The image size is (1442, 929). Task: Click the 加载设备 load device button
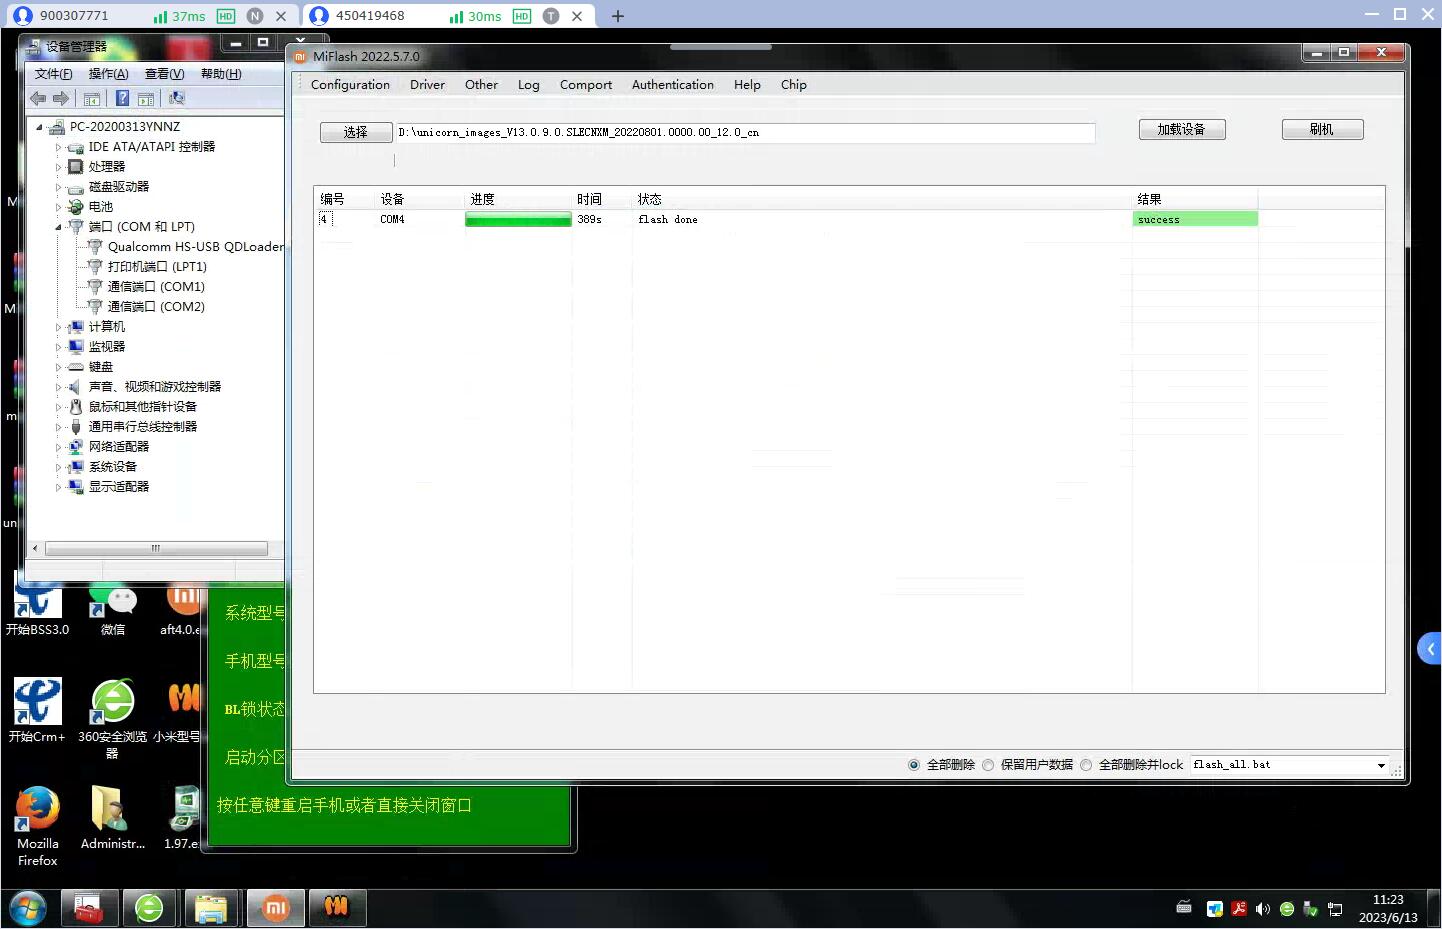coord(1181,129)
